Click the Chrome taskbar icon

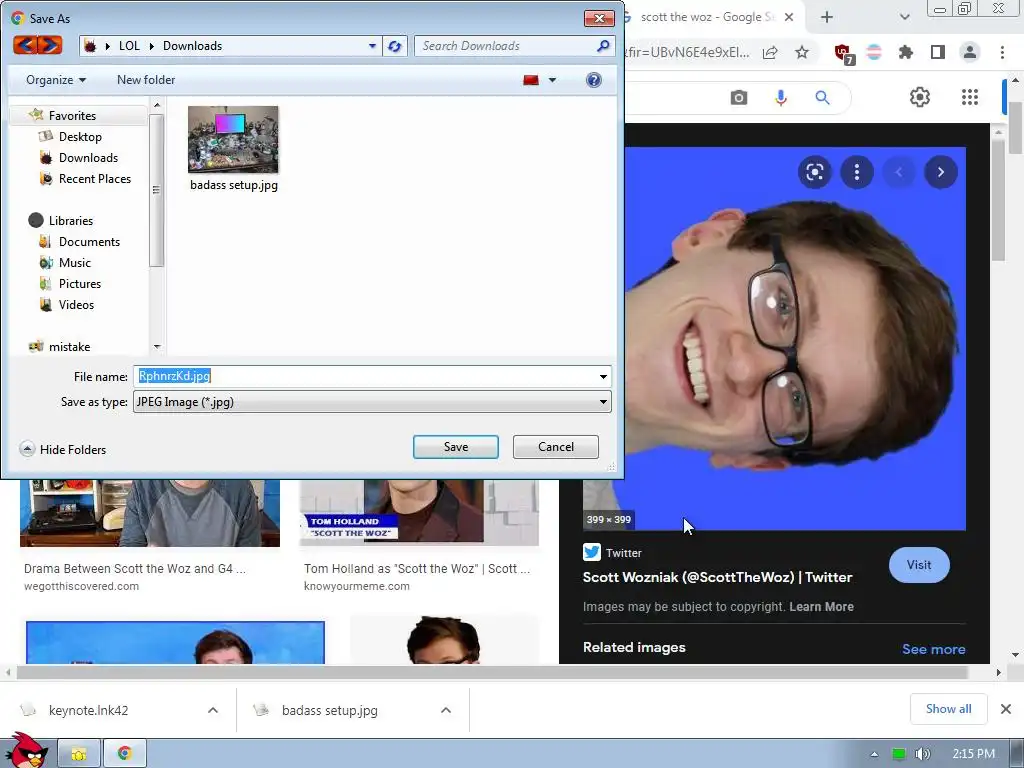tap(125, 754)
